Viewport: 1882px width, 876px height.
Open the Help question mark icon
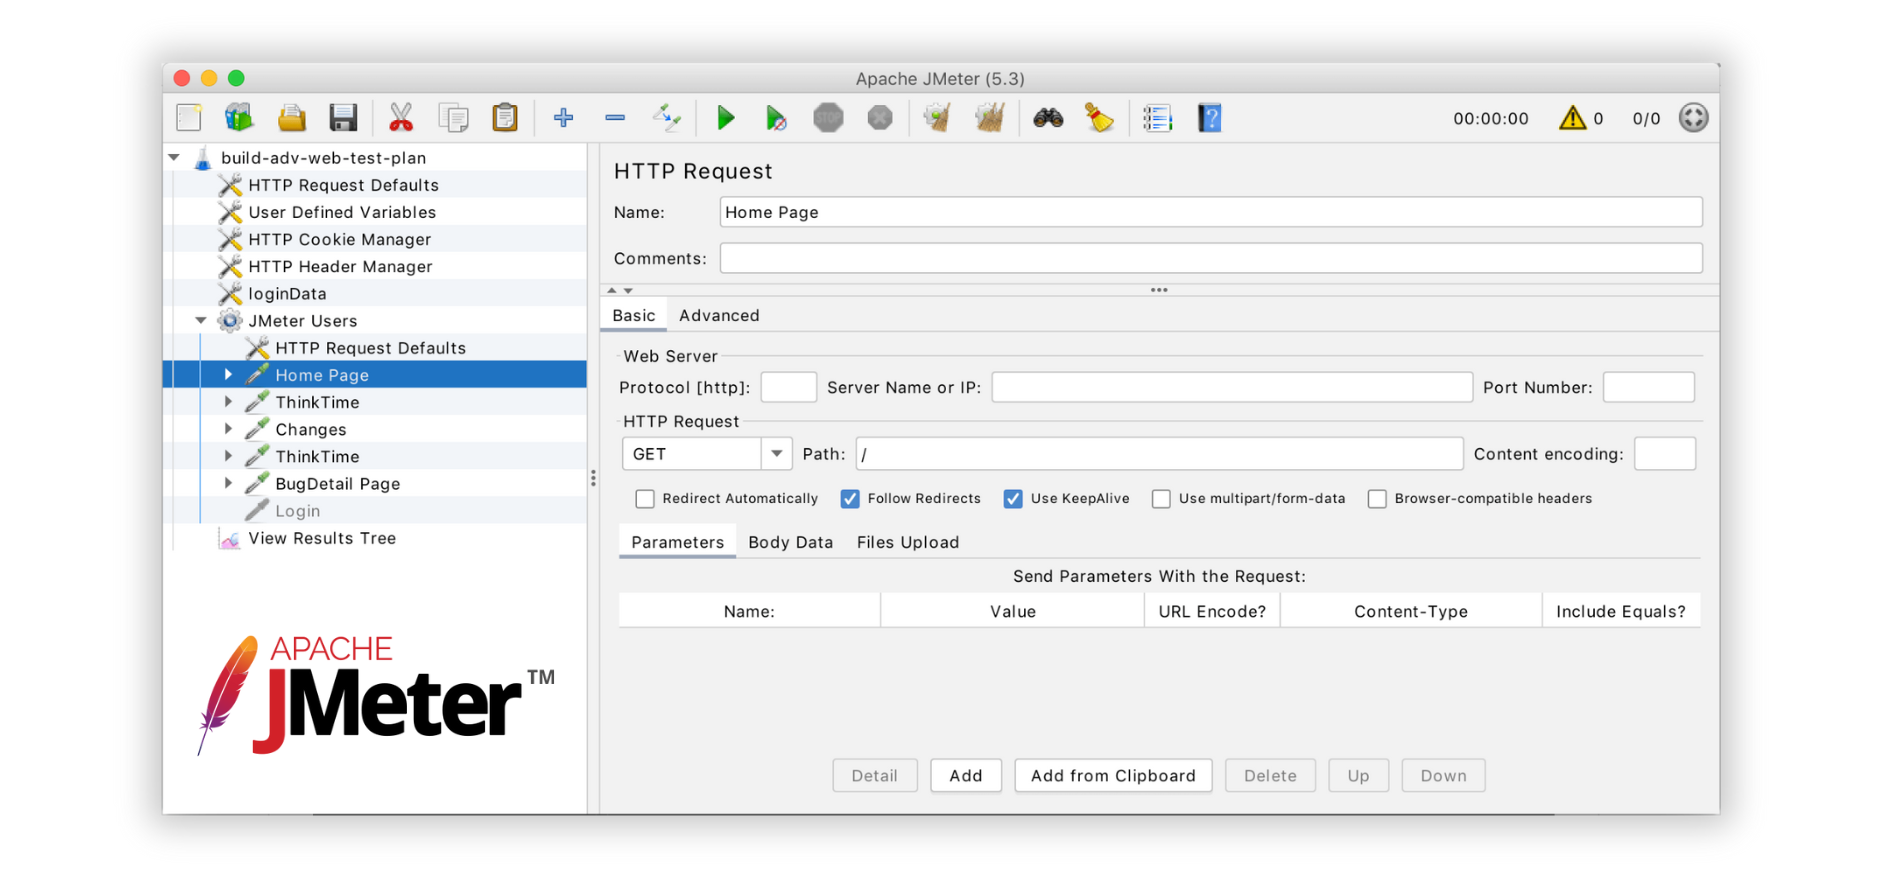(1209, 118)
